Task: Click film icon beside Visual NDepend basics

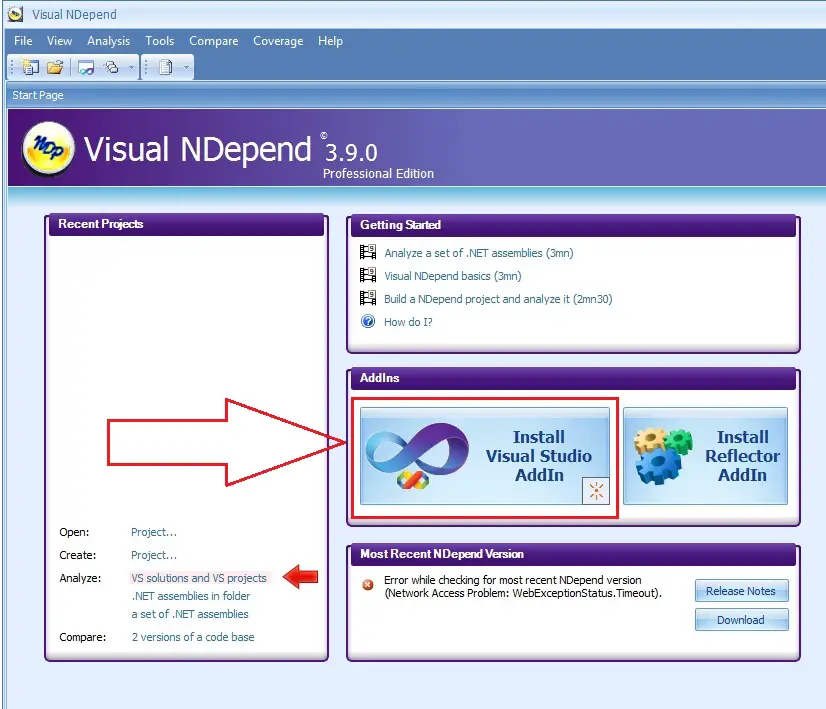Action: (368, 275)
